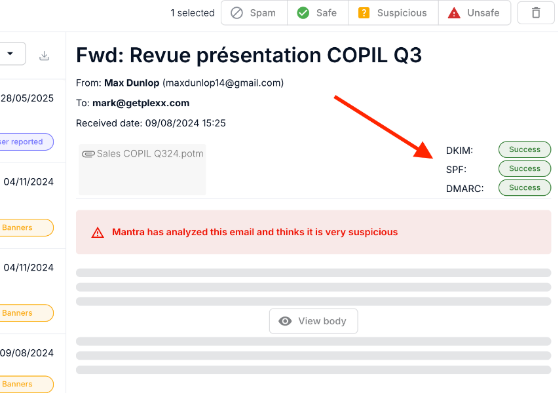
Task: Click the Mantra very suspicious warning banner
Action: [x=314, y=232]
